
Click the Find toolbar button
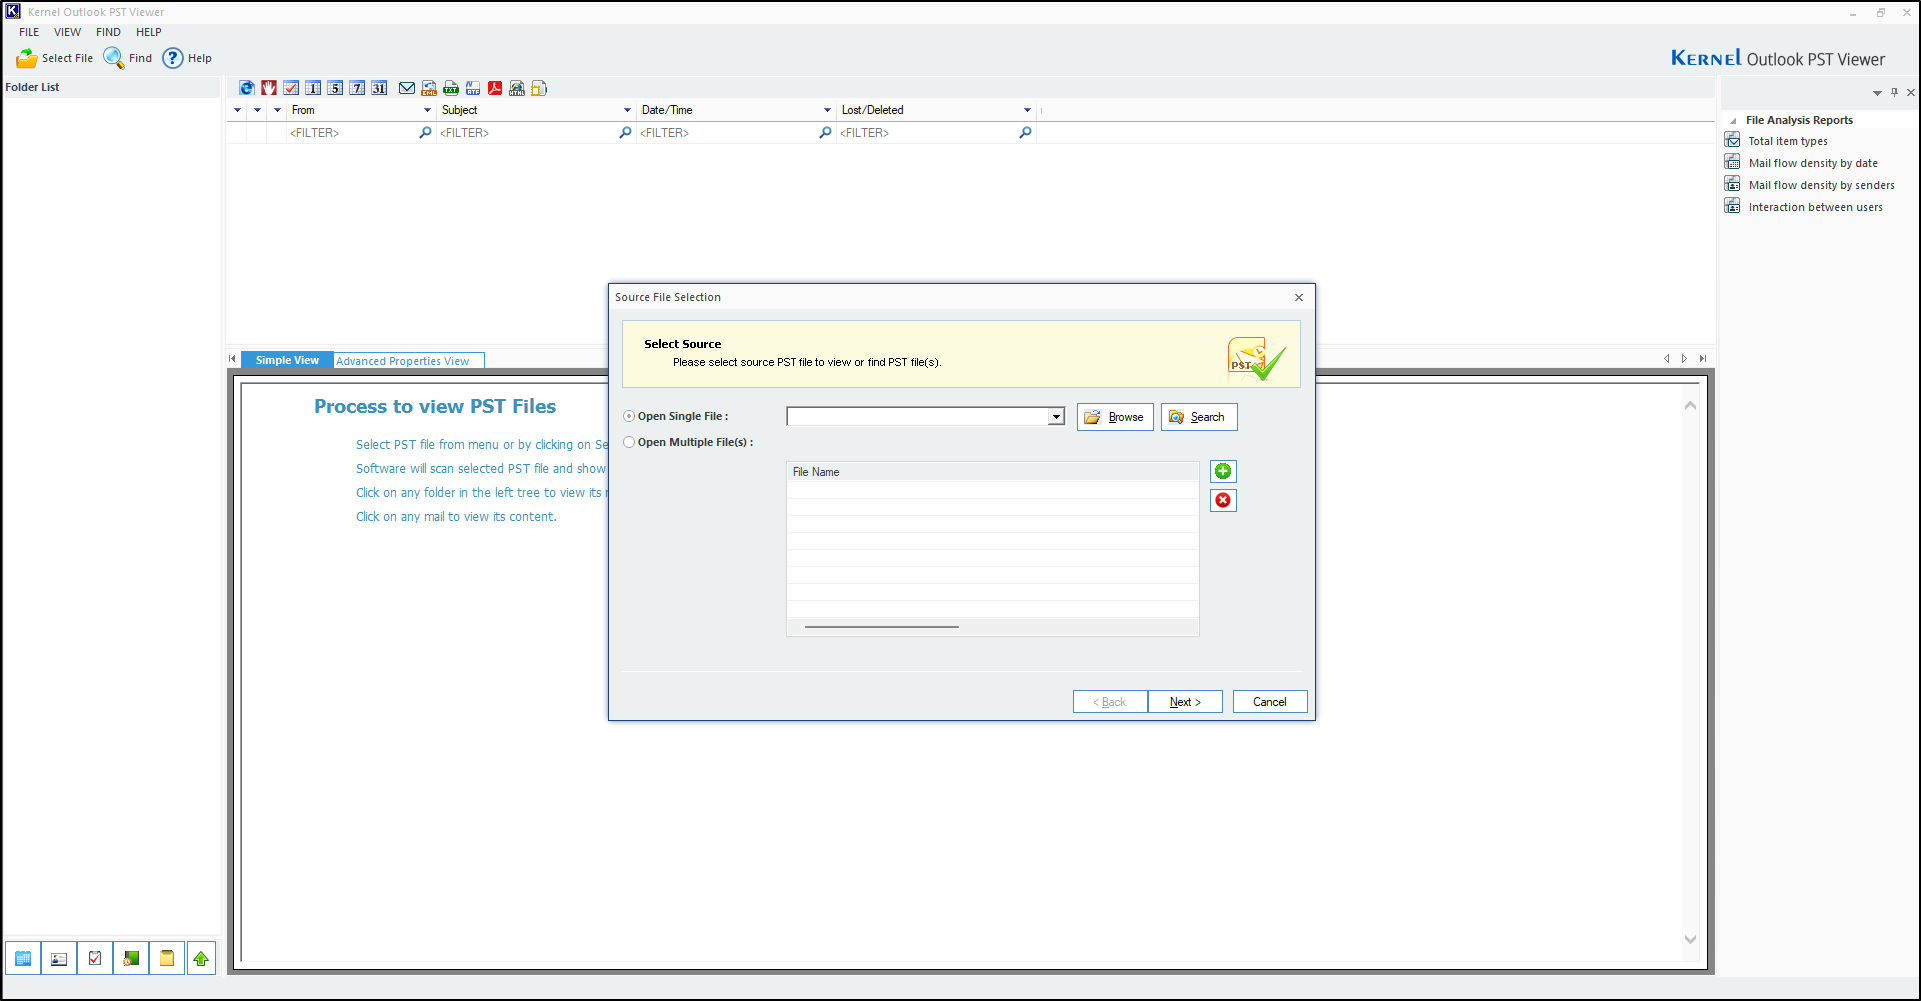click(x=128, y=58)
